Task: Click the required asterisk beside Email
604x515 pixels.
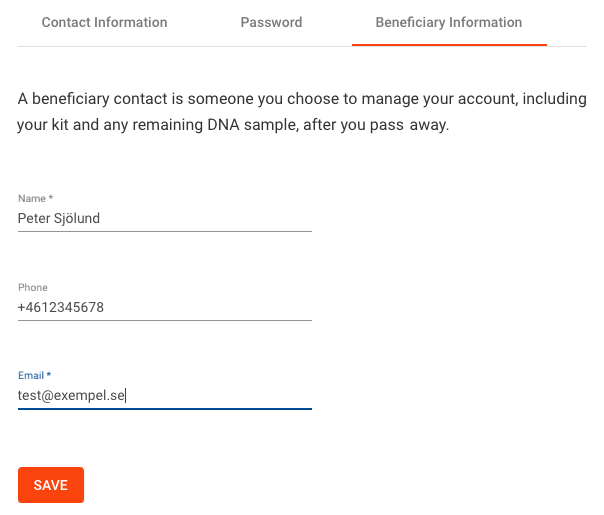Action: tap(49, 376)
